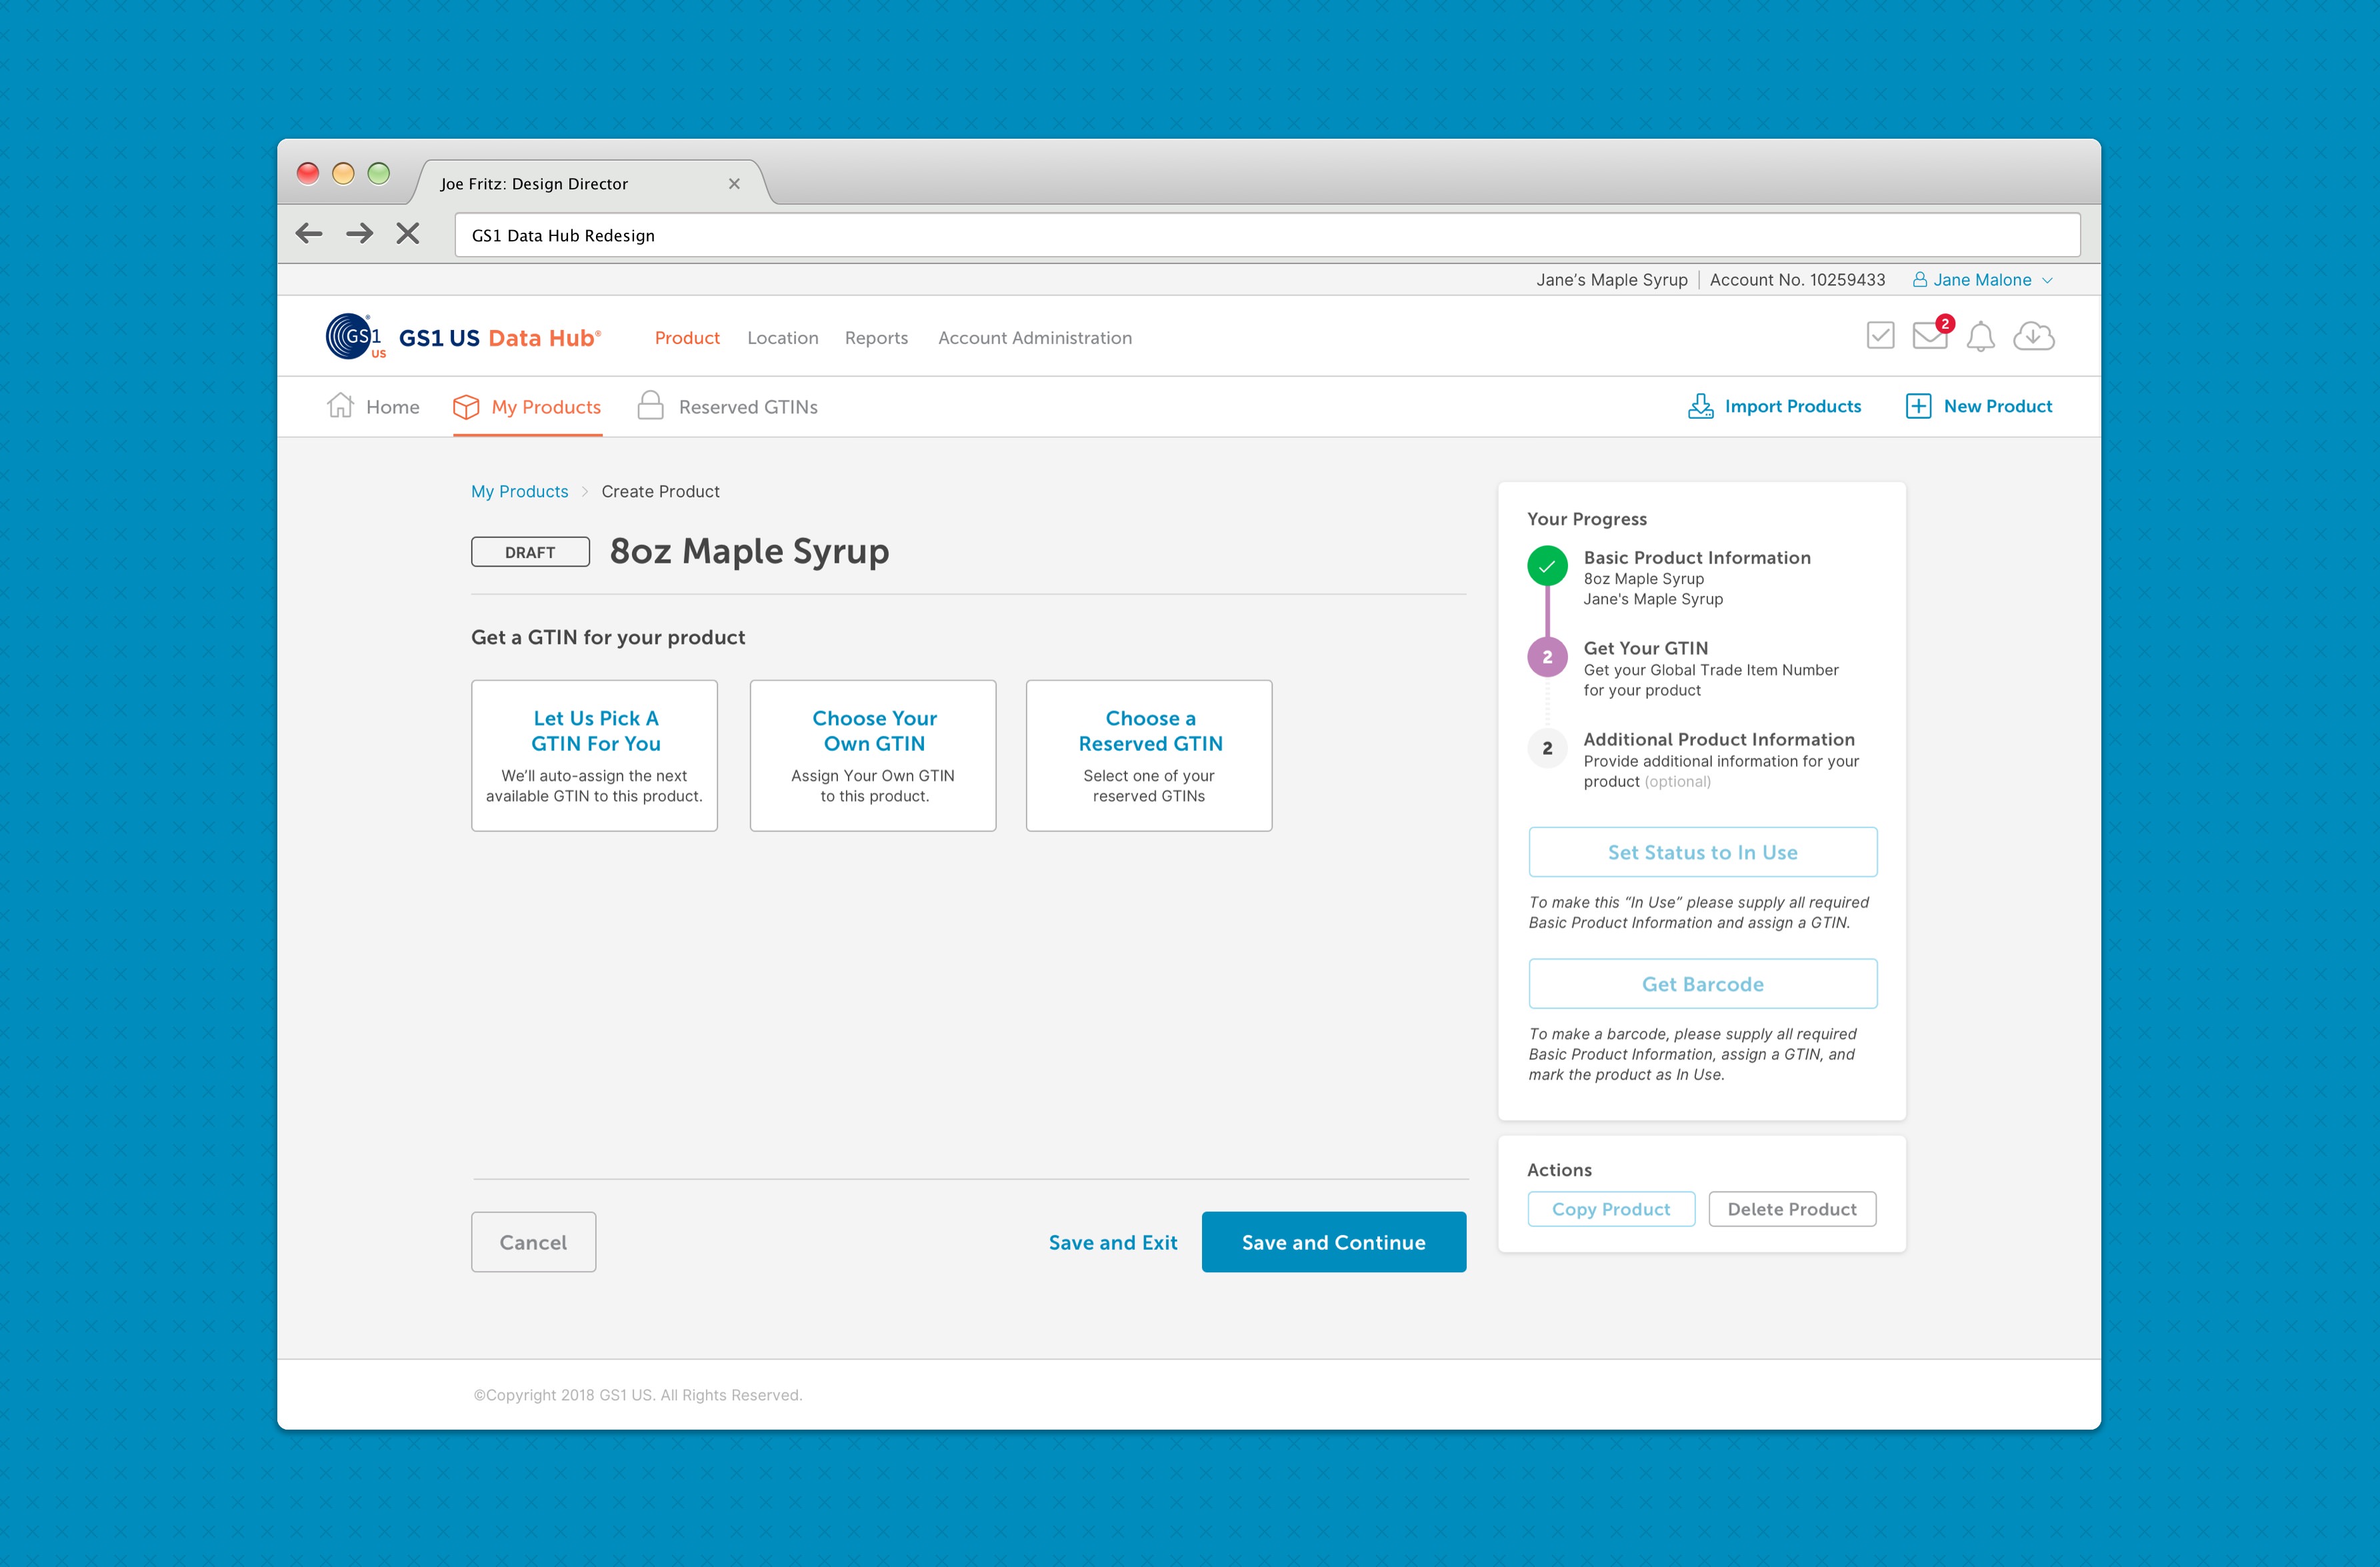Click the Additional Product Information step title
The width and height of the screenshot is (2380, 1567).
[1719, 739]
